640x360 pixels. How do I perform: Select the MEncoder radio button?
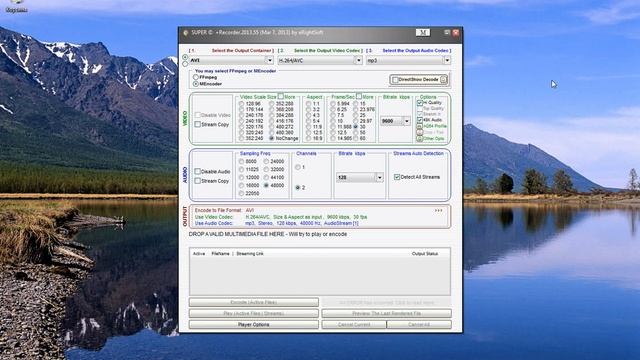tap(196, 84)
